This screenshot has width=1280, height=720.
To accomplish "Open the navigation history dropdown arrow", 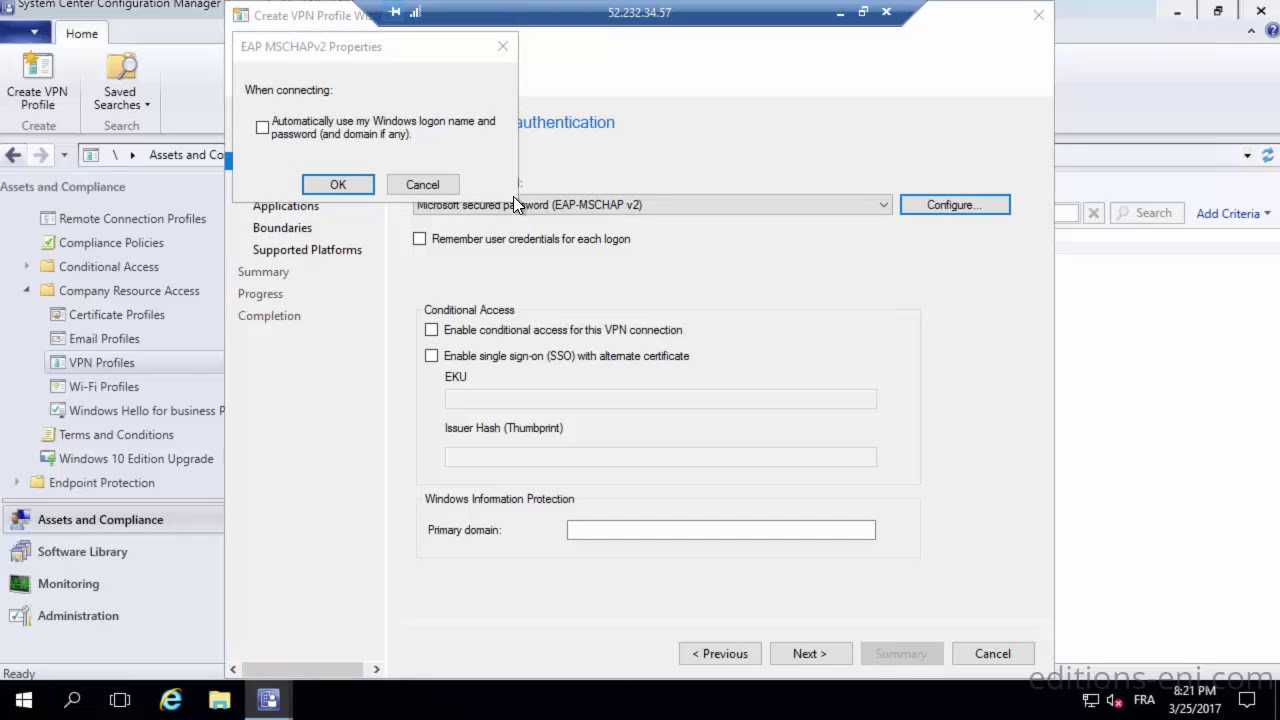I will (x=64, y=155).
